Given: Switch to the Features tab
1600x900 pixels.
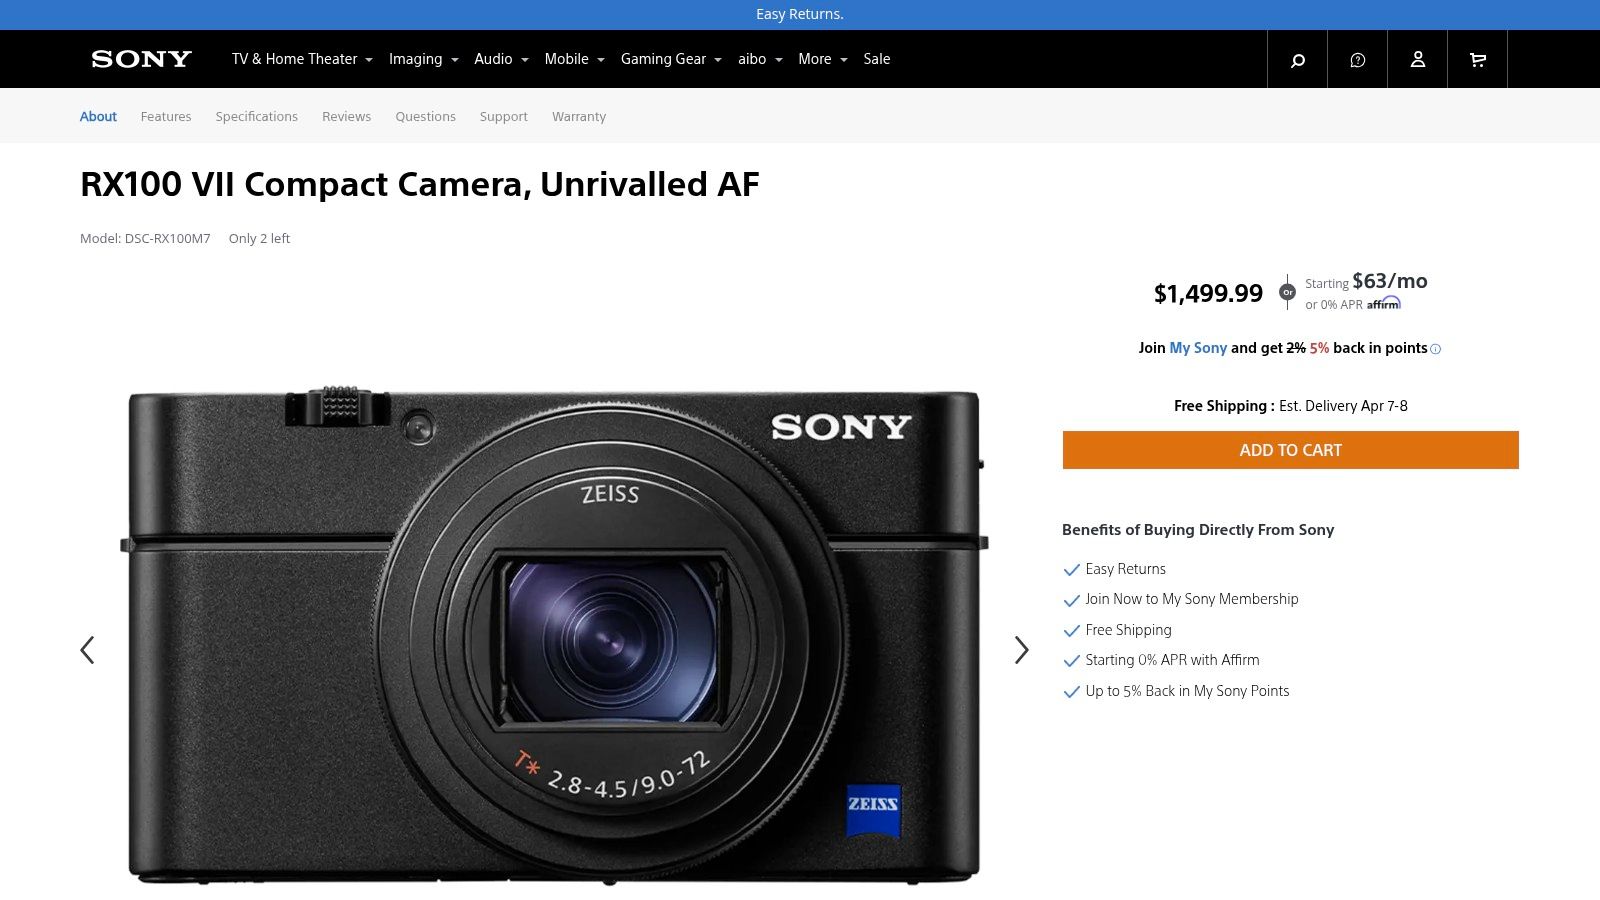Looking at the screenshot, I should tap(166, 116).
